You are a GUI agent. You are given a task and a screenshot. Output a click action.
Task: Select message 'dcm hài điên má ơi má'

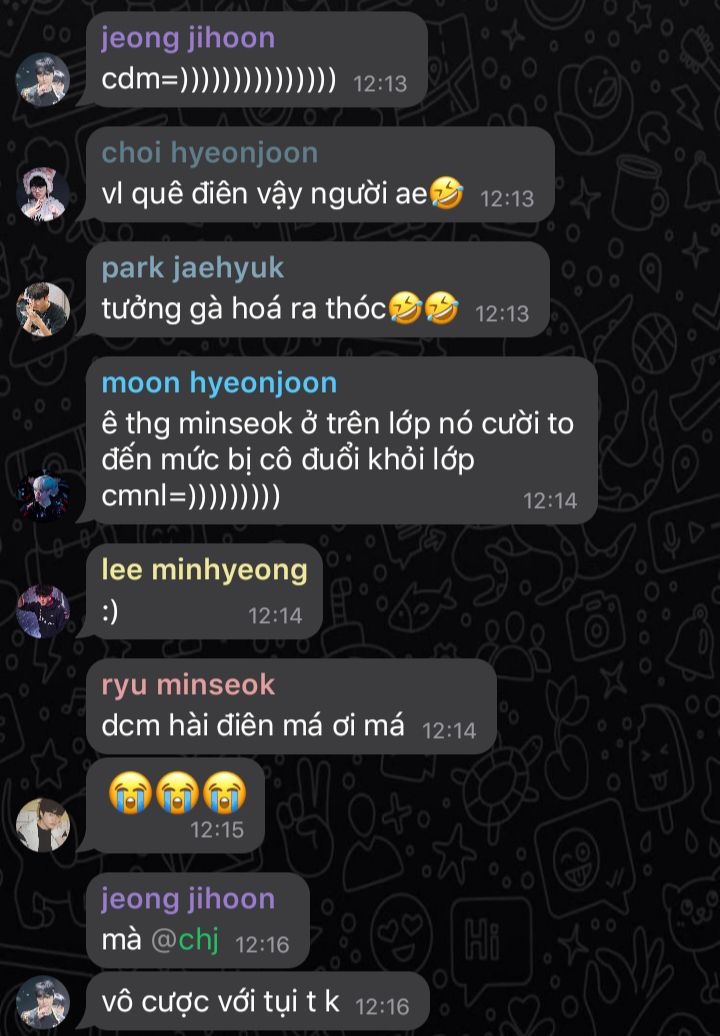pyautogui.click(x=291, y=706)
